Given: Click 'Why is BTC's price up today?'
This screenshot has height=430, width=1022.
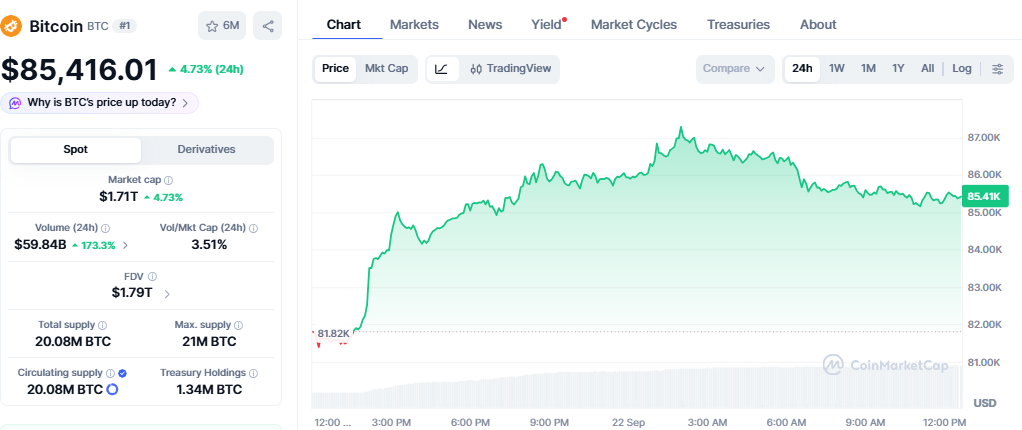Looking at the screenshot, I should point(102,103).
